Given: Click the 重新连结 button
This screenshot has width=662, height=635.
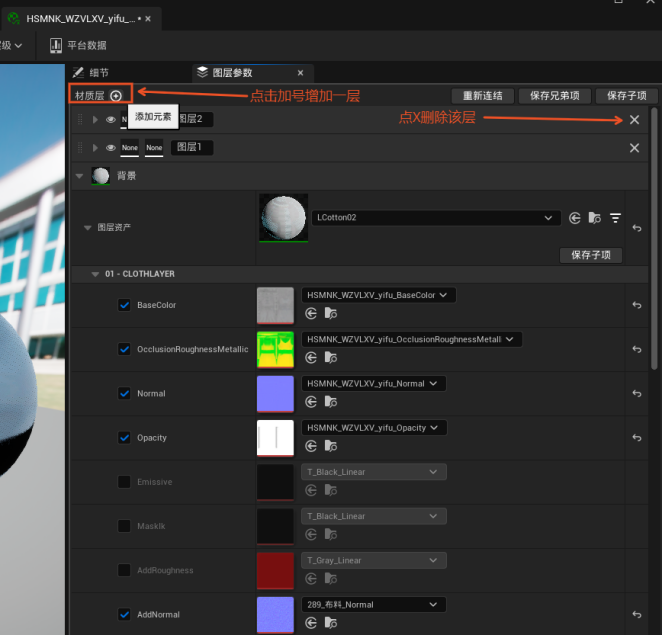Looking at the screenshot, I should [483, 96].
